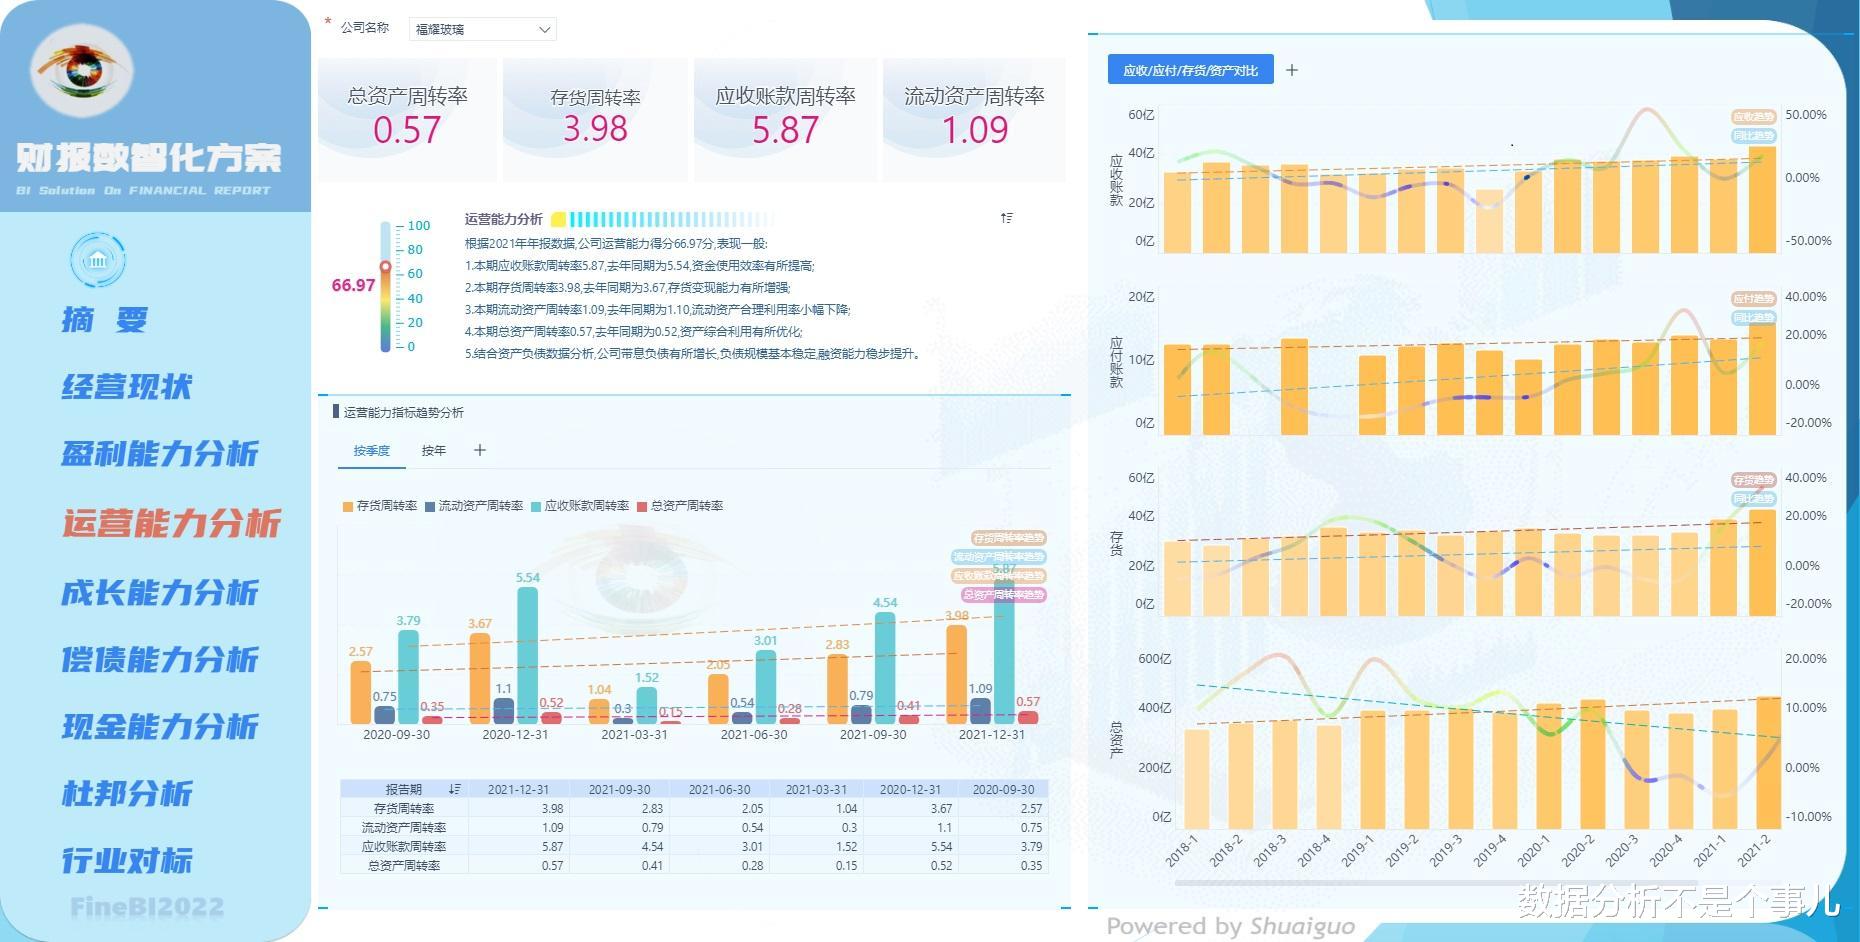The height and width of the screenshot is (942, 1860).
Task: Select the 按季度 tab
Action: [x=372, y=451]
